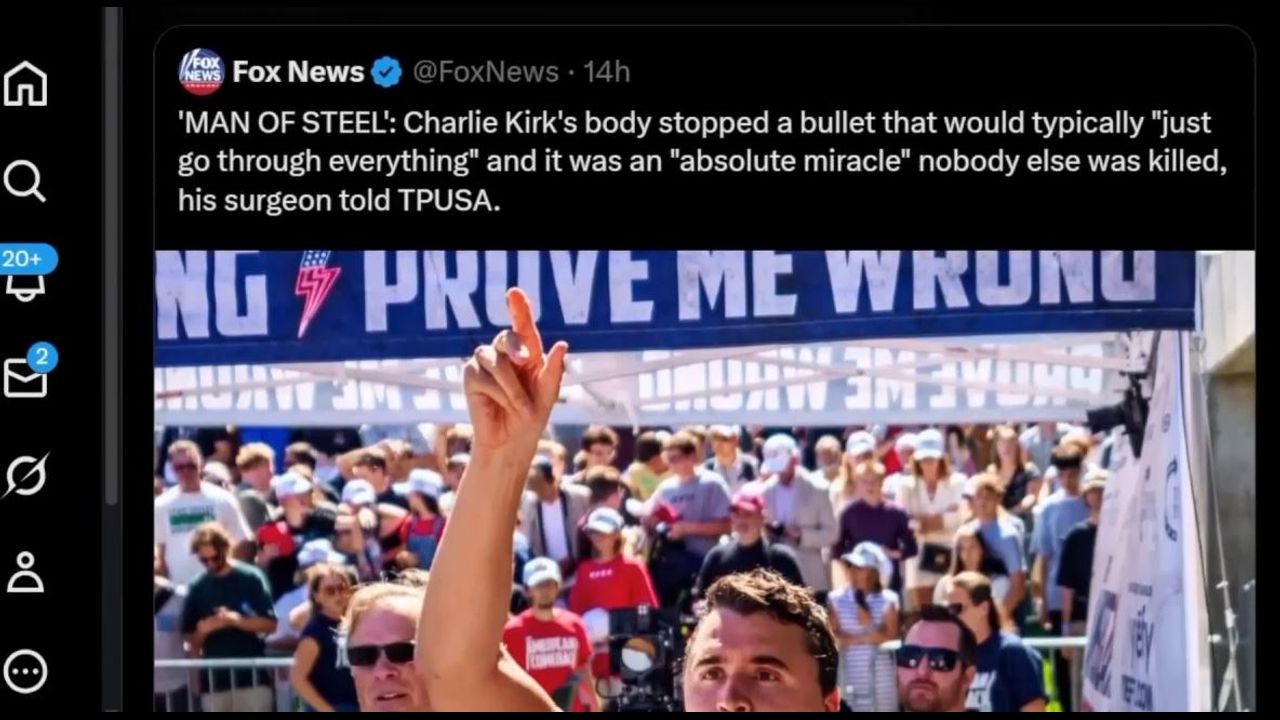
Task: Click the Fox News profile avatar
Action: tap(201, 72)
